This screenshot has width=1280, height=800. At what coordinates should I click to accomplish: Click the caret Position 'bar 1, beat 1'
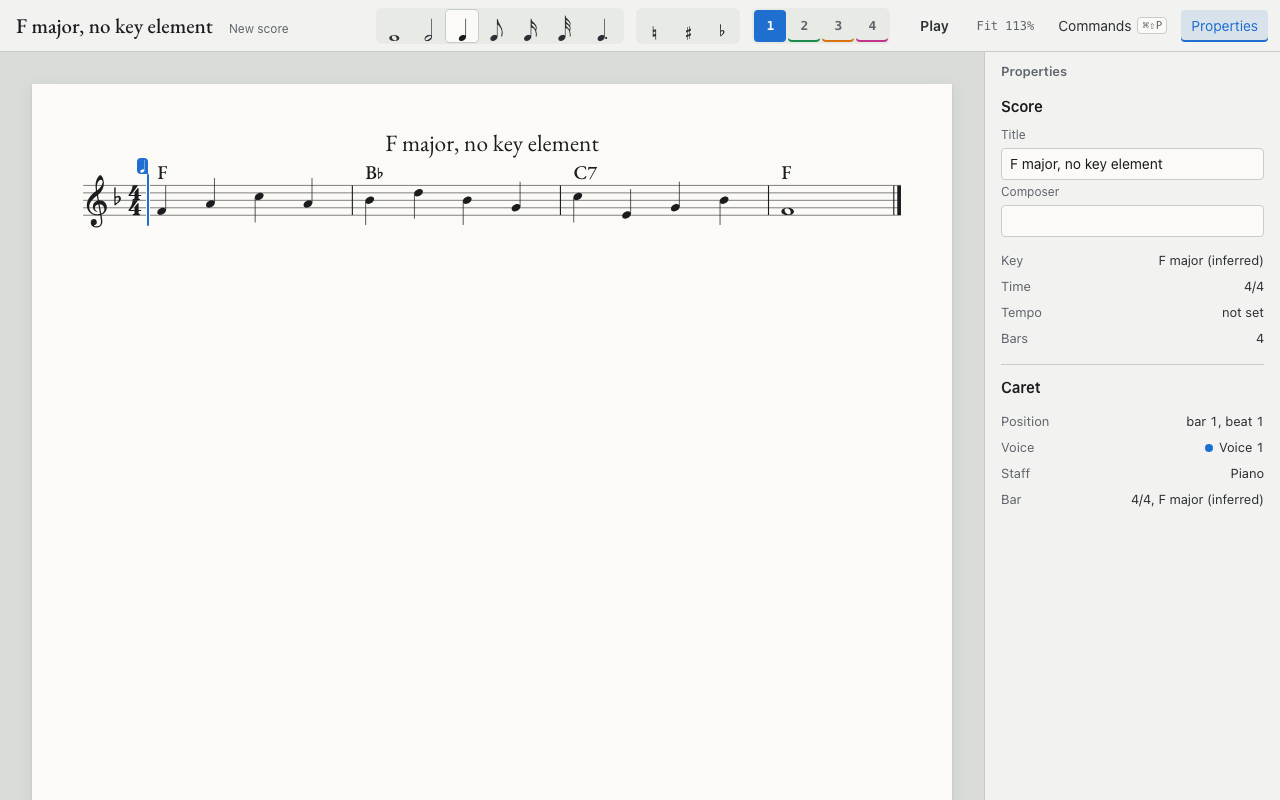pyautogui.click(x=1225, y=421)
